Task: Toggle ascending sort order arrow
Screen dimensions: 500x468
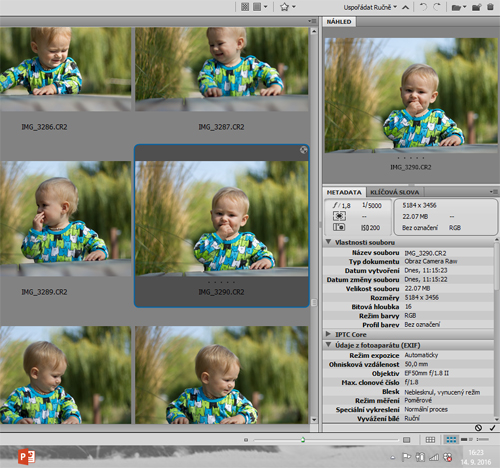Action: pos(405,7)
